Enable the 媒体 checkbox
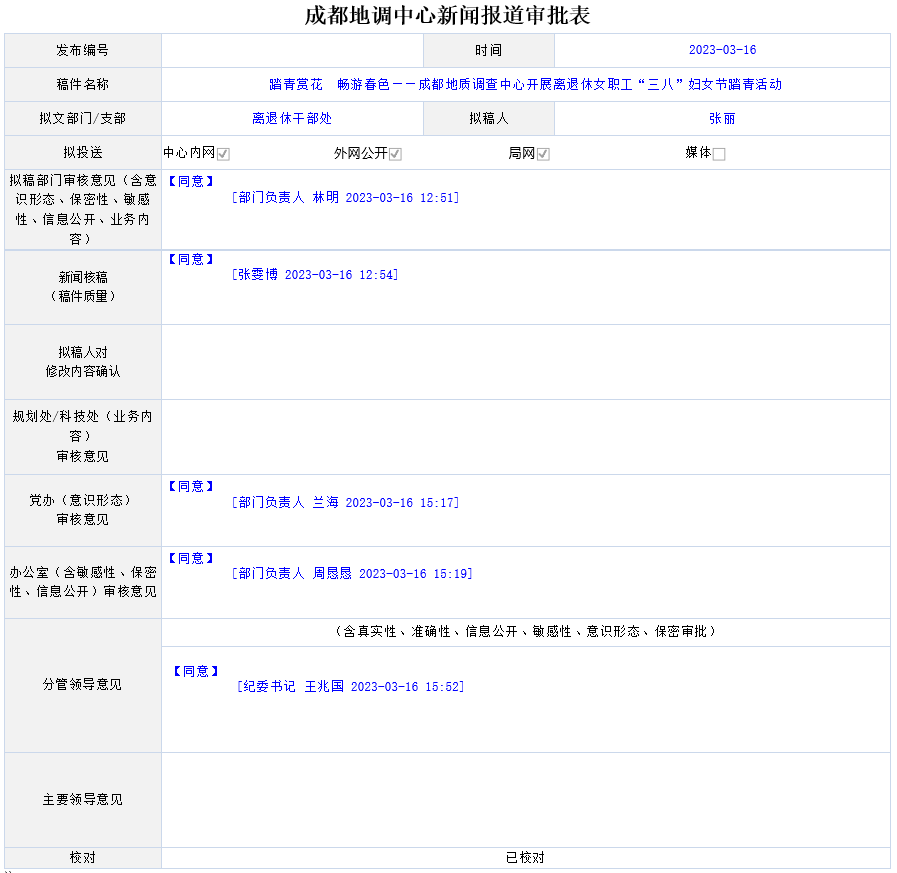 719,154
